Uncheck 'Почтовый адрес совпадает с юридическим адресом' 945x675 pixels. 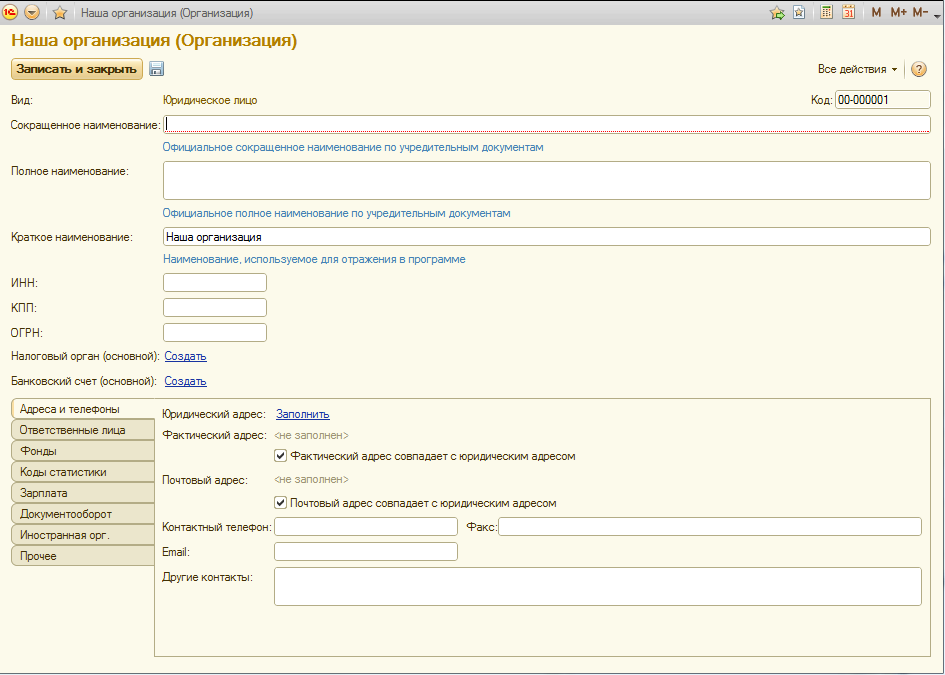click(281, 503)
